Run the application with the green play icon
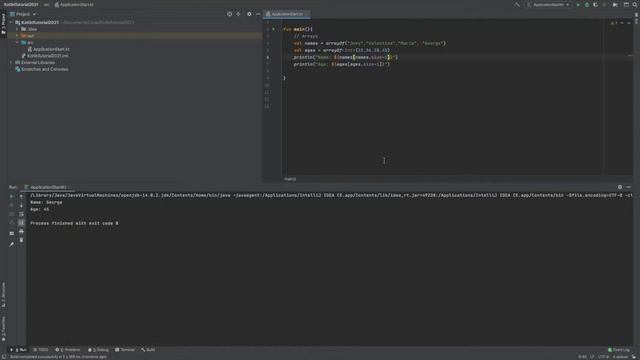This screenshot has width=640, height=360. click(x=578, y=4)
